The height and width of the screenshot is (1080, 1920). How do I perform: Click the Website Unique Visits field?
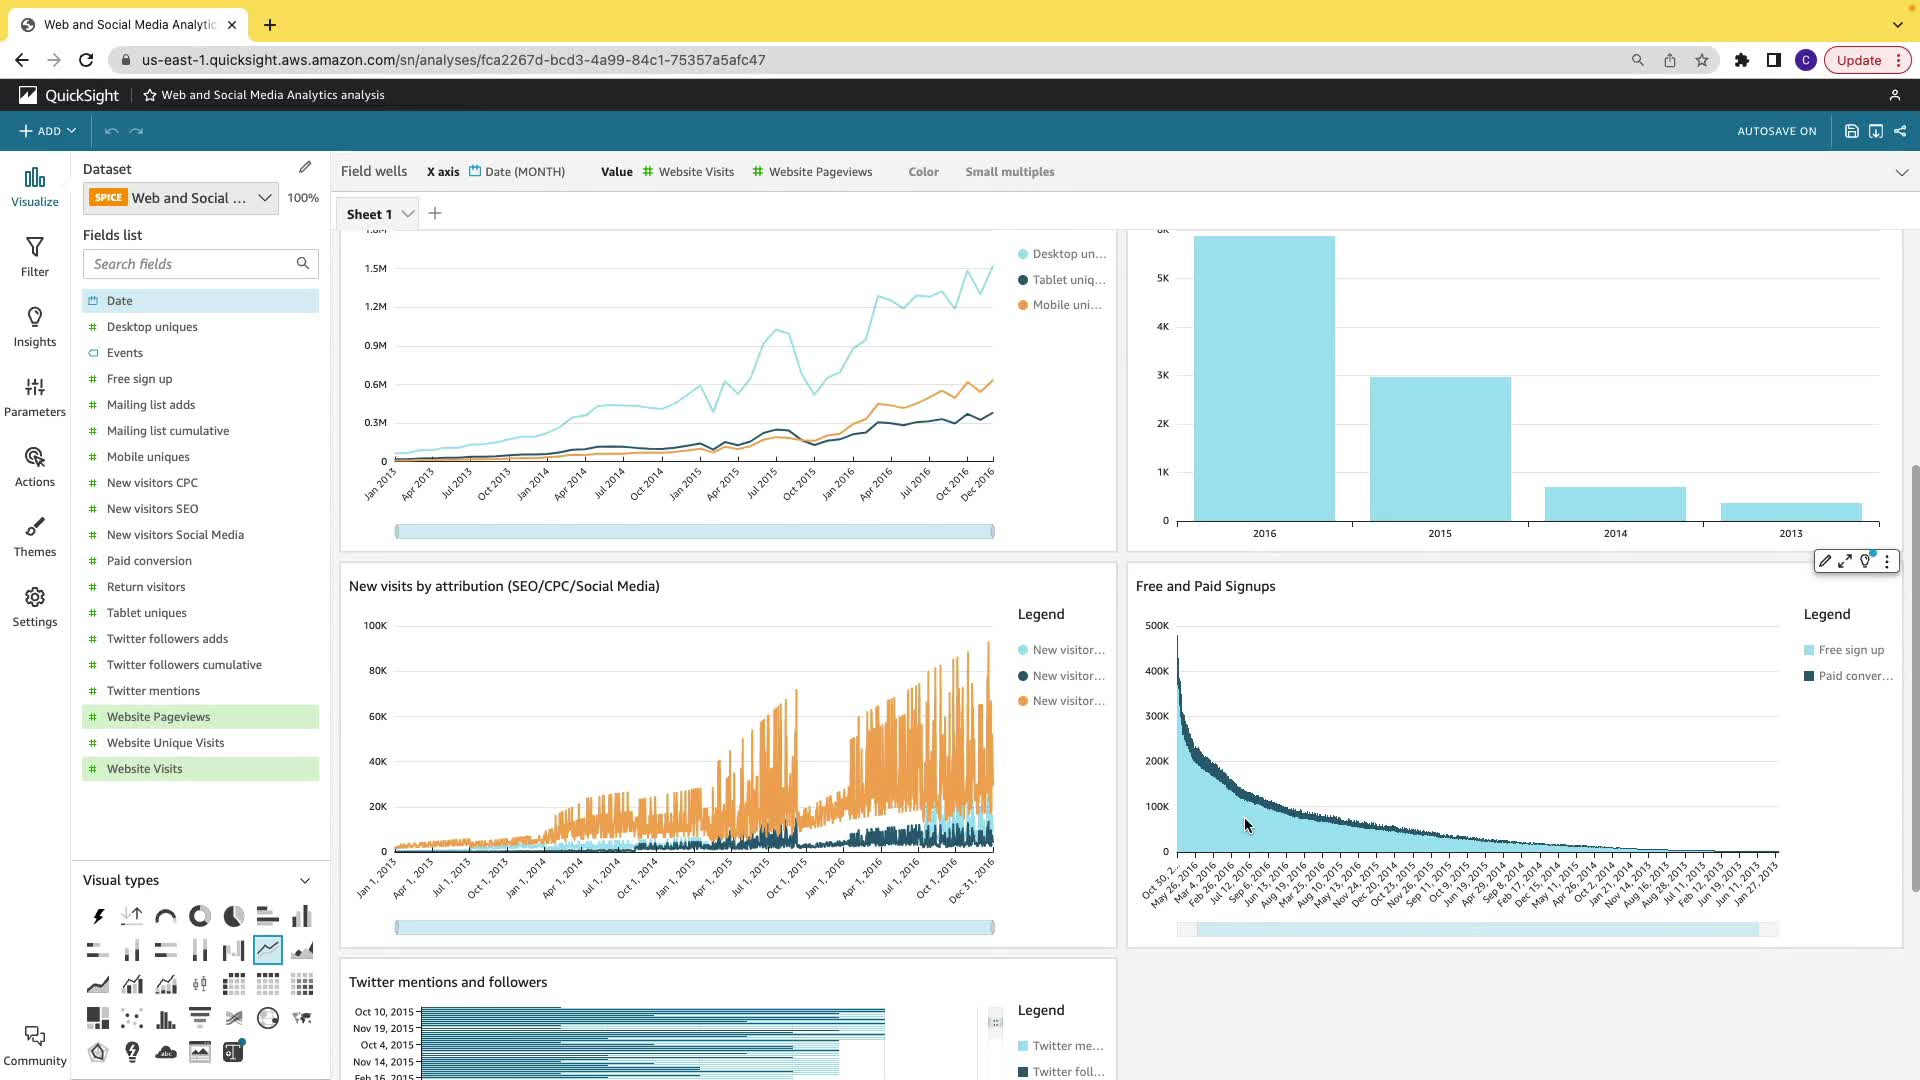(166, 743)
